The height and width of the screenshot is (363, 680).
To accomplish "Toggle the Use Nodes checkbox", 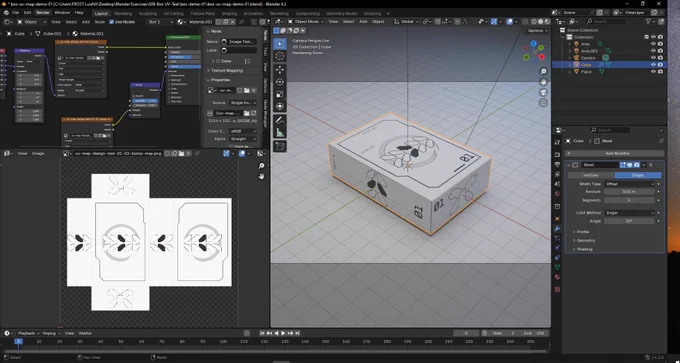I will tap(111, 22).
